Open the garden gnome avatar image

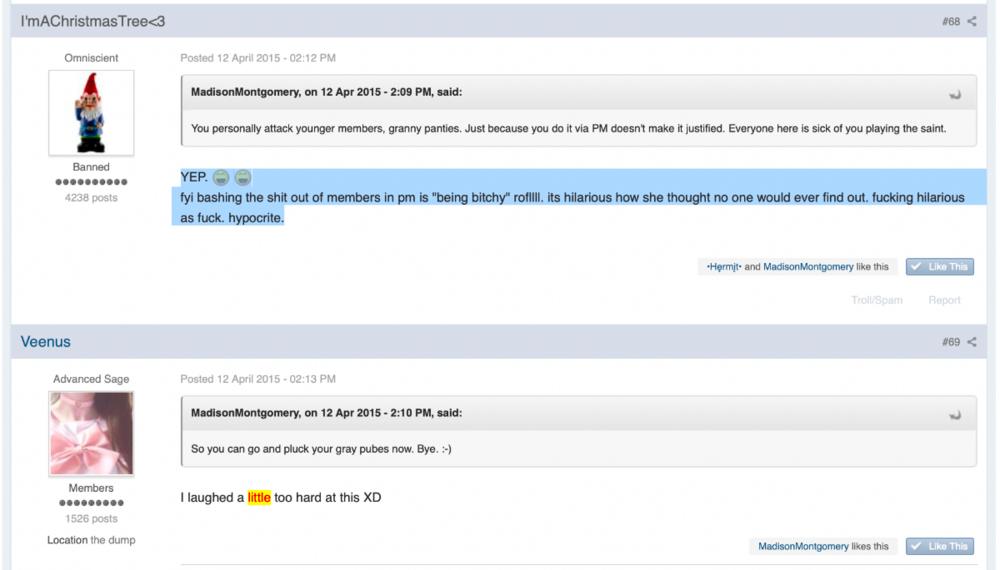click(x=91, y=113)
